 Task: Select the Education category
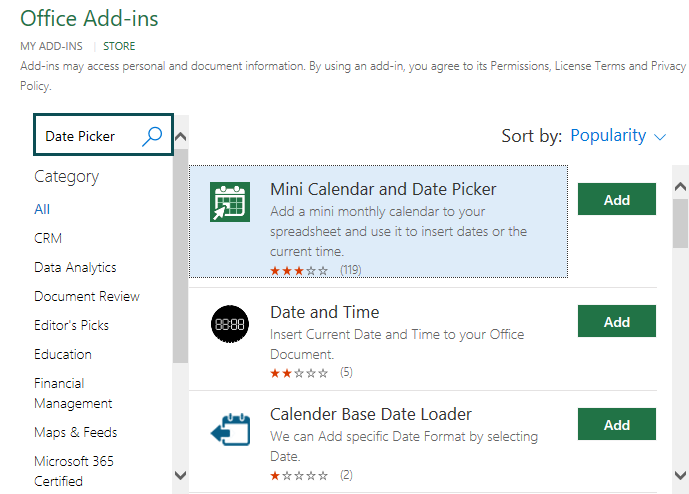pyautogui.click(x=63, y=354)
